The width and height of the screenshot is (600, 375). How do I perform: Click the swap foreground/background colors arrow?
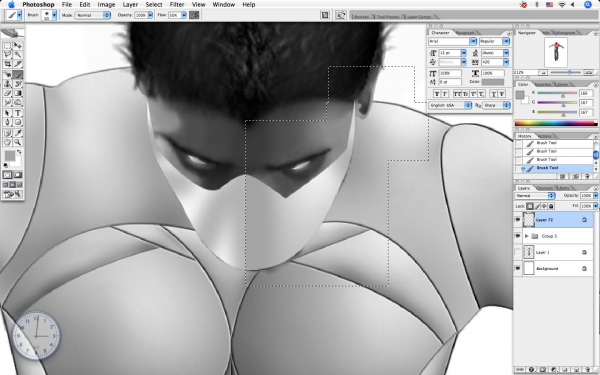click(19, 152)
